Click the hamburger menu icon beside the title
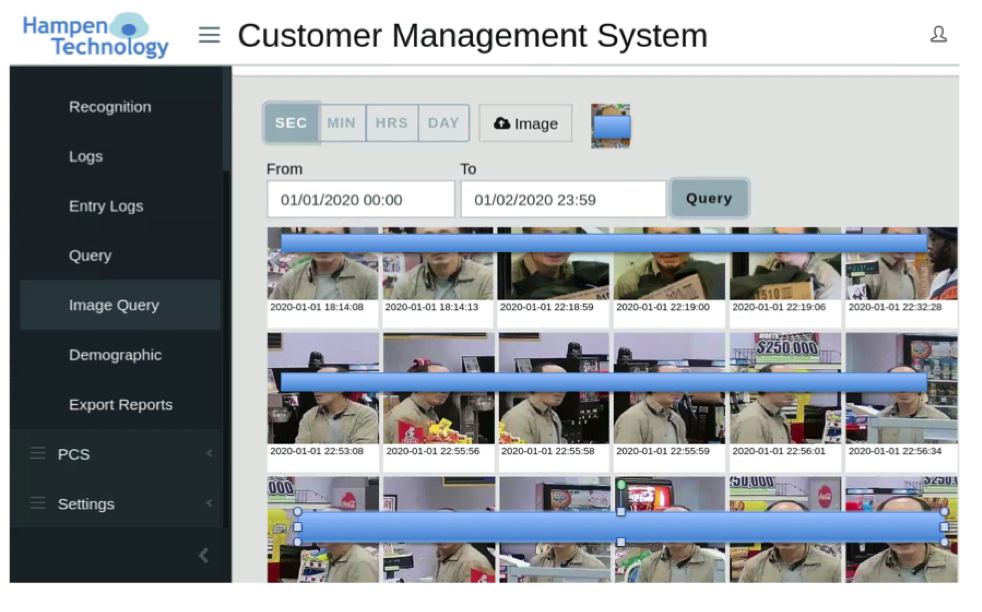Viewport: 982px width, 612px height. click(x=209, y=35)
